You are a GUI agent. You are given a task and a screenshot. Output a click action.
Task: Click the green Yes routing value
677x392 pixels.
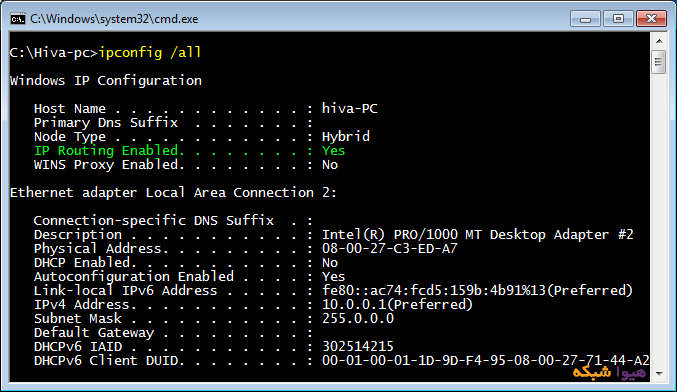pos(333,151)
